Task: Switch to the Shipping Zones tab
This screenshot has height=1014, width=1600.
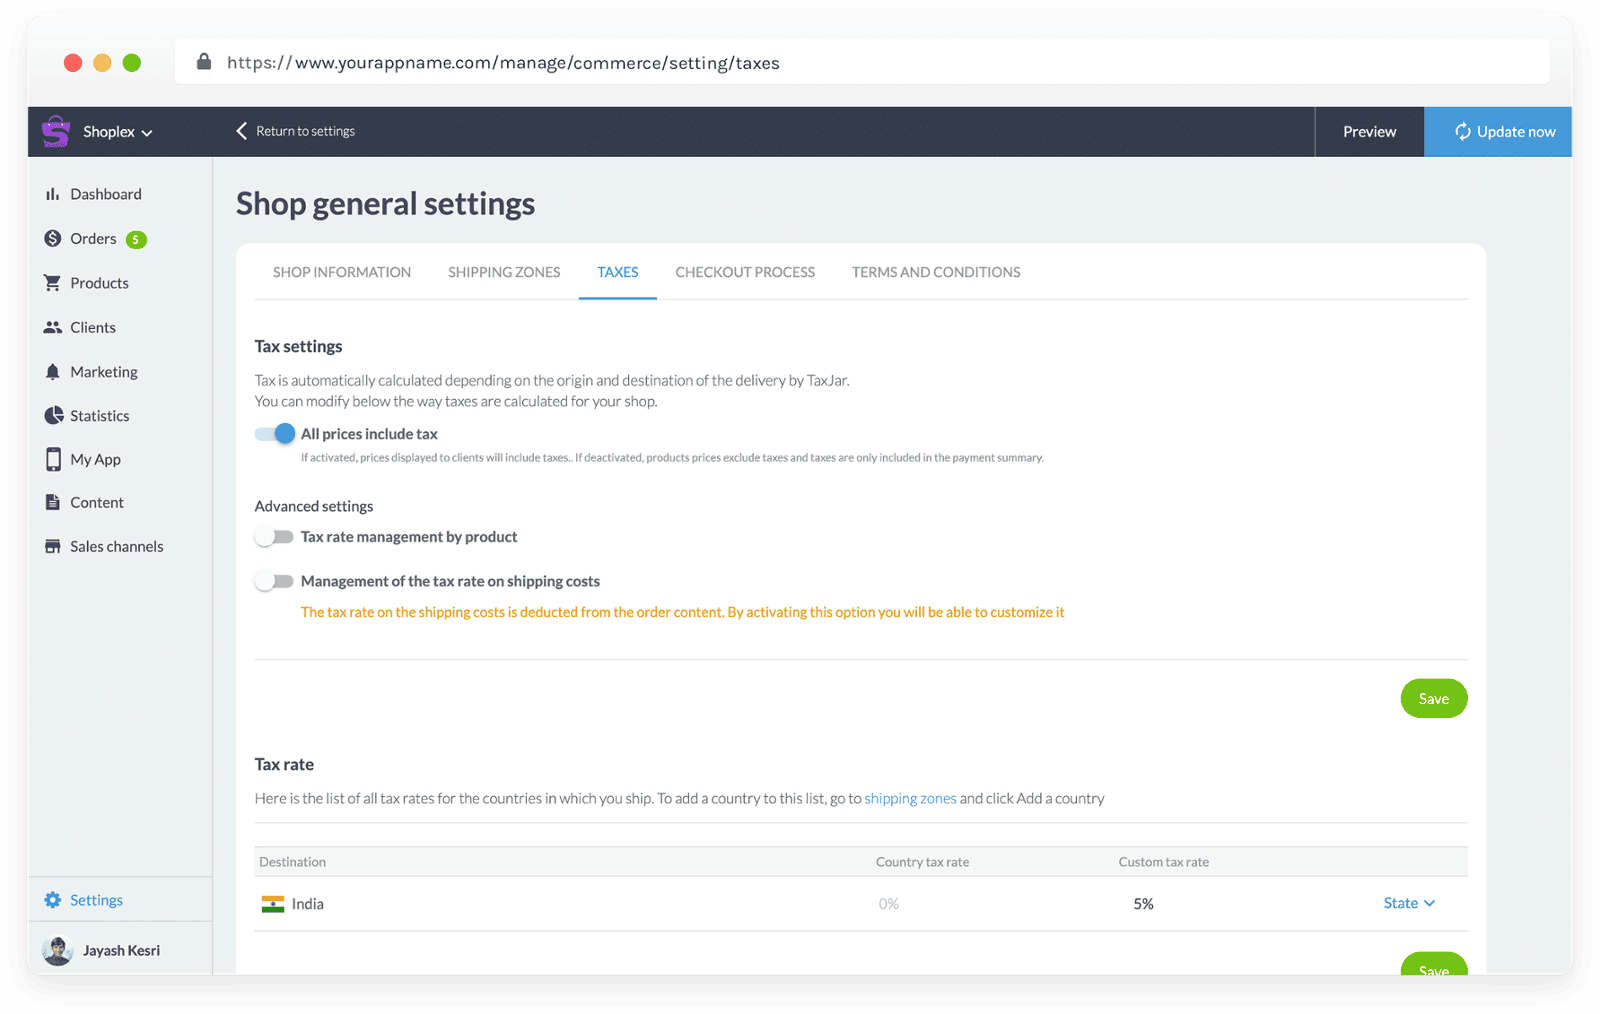Action: coord(504,272)
